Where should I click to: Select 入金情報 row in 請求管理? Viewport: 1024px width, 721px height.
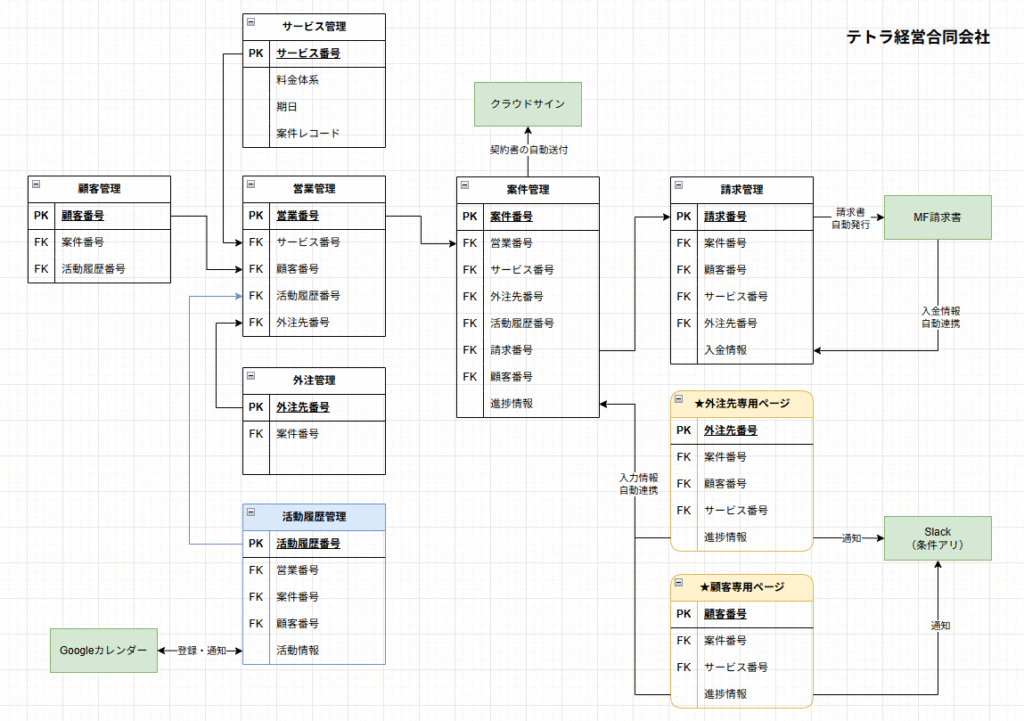725,350
